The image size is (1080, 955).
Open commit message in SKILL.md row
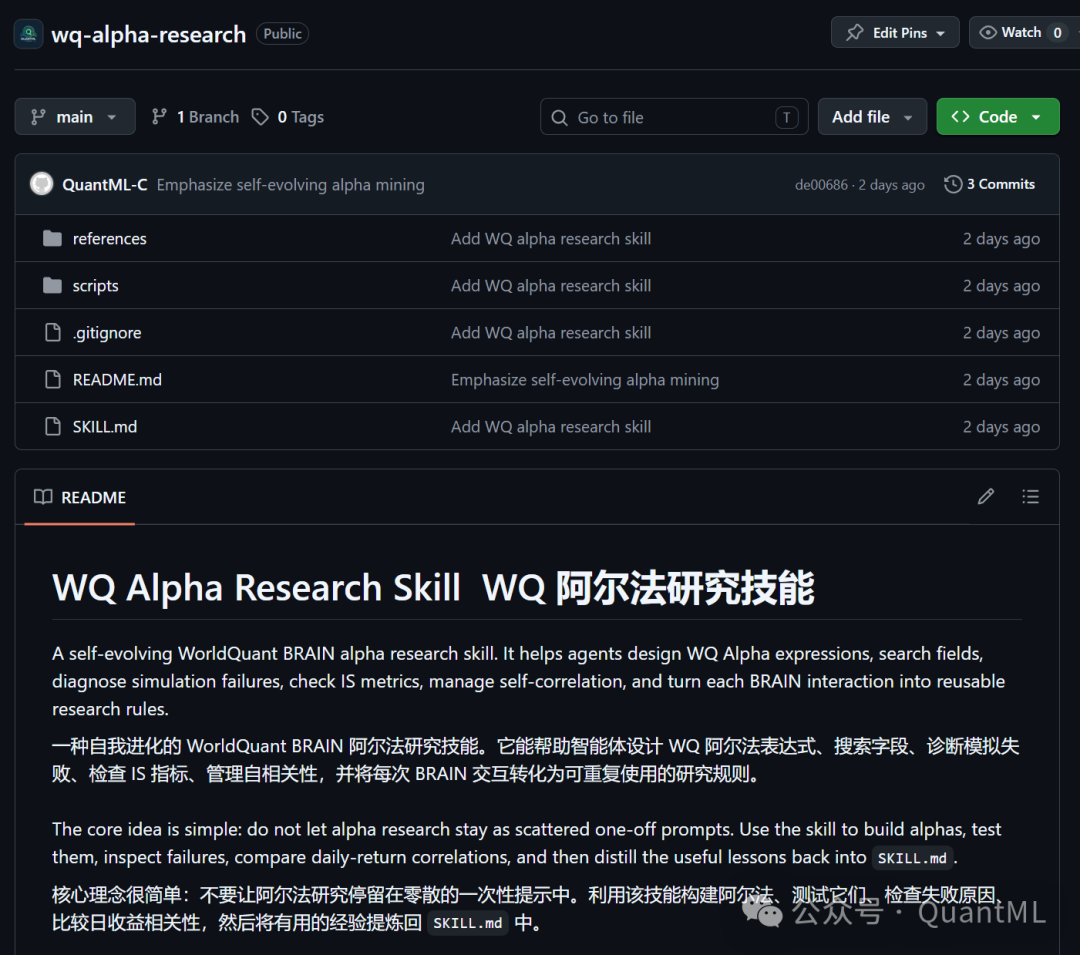[x=551, y=427]
